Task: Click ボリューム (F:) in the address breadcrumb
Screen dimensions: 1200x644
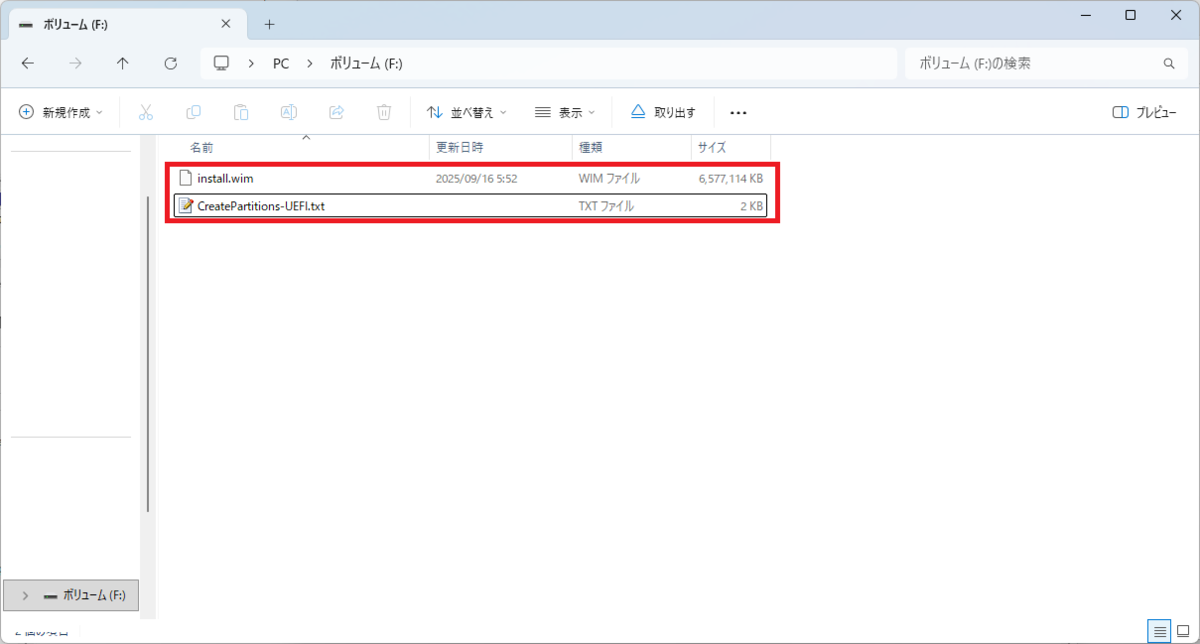Action: tap(366, 63)
